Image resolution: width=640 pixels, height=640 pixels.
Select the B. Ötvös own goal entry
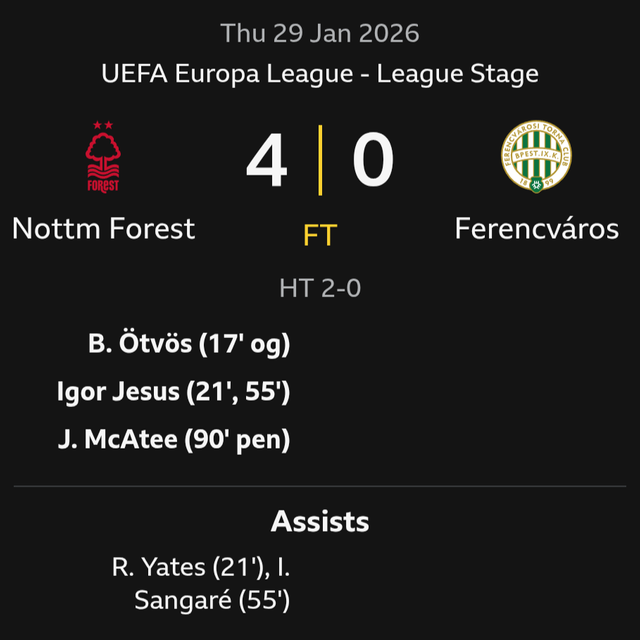(x=189, y=345)
